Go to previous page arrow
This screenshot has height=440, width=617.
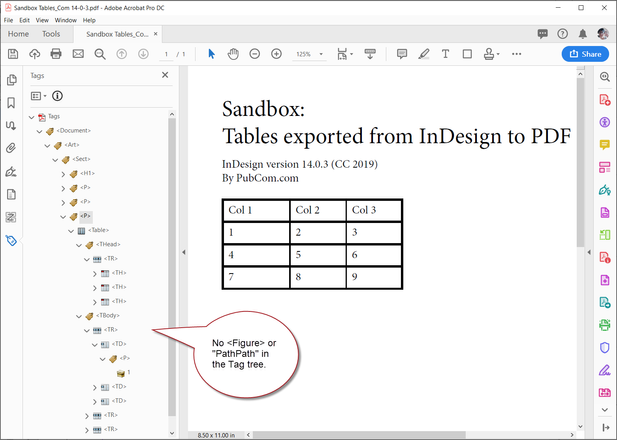[x=122, y=54]
